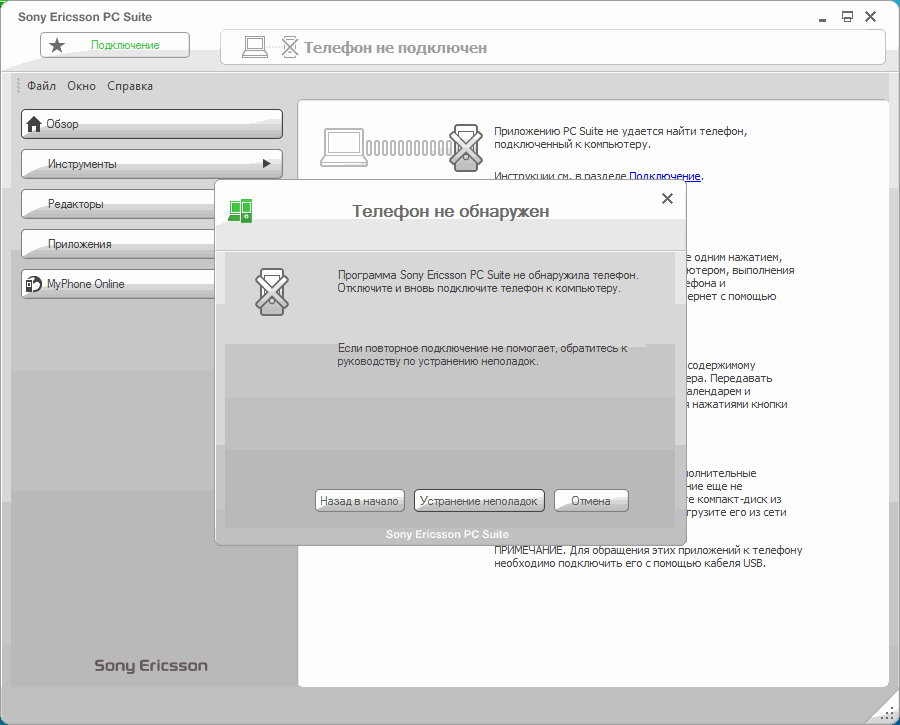Click the crossed-out phone illustration in the overview panel
This screenshot has height=725, width=900.
click(x=466, y=147)
